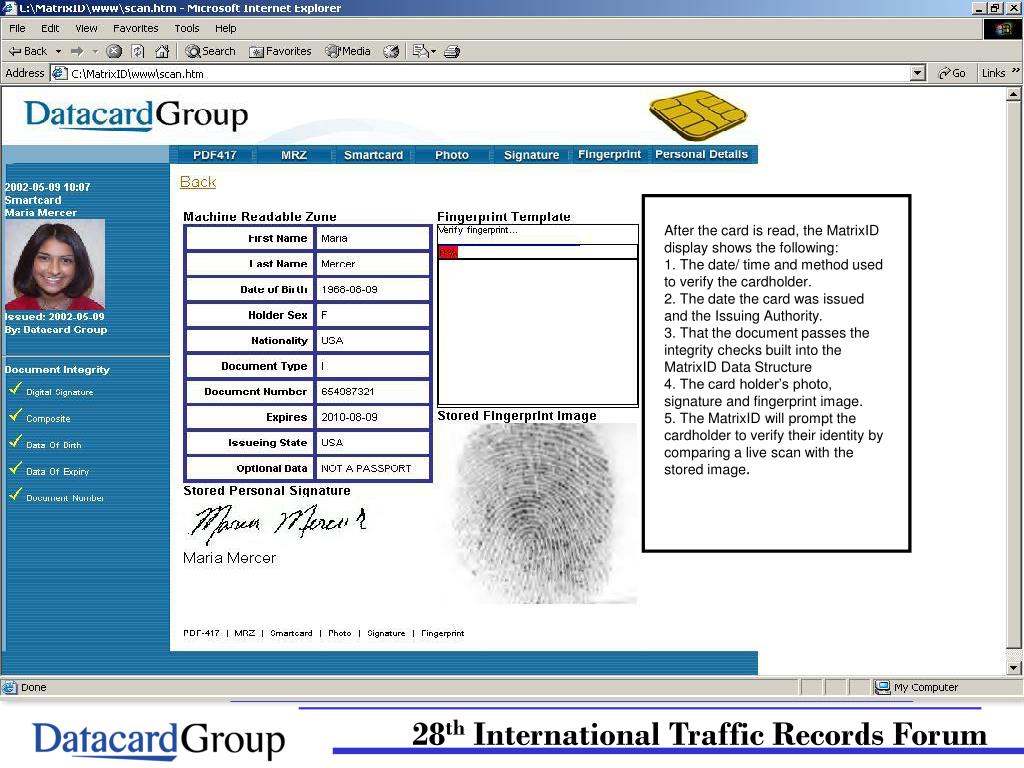Open the Signature tab in the blue navigation bar
1024x768 pixels.
531,155
